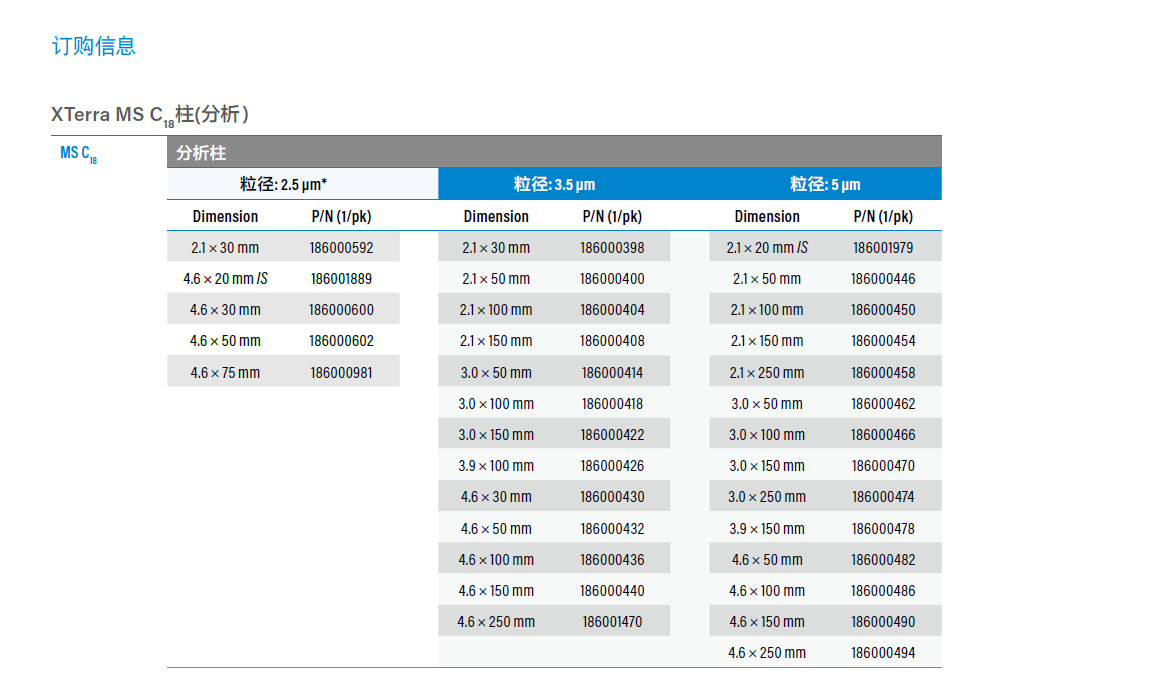
Task: Select part number 186001889
Action: [341, 279]
